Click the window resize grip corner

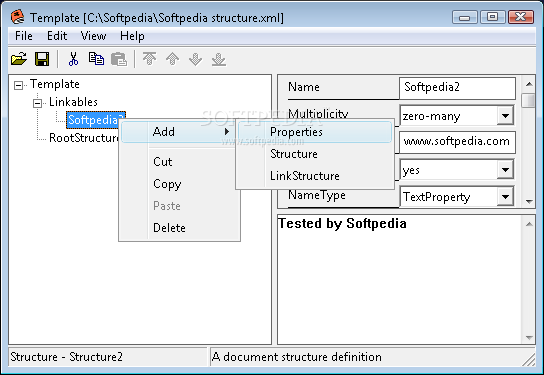529,360
